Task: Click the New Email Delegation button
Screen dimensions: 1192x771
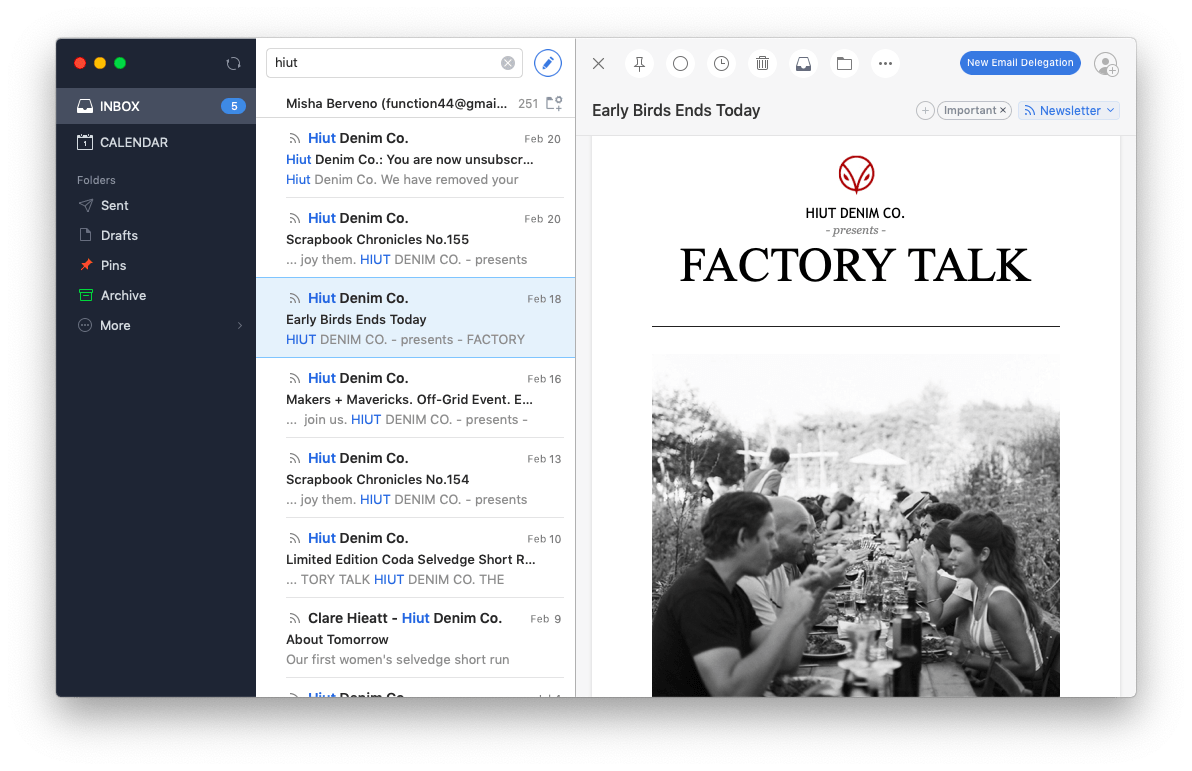Action: [x=1020, y=63]
